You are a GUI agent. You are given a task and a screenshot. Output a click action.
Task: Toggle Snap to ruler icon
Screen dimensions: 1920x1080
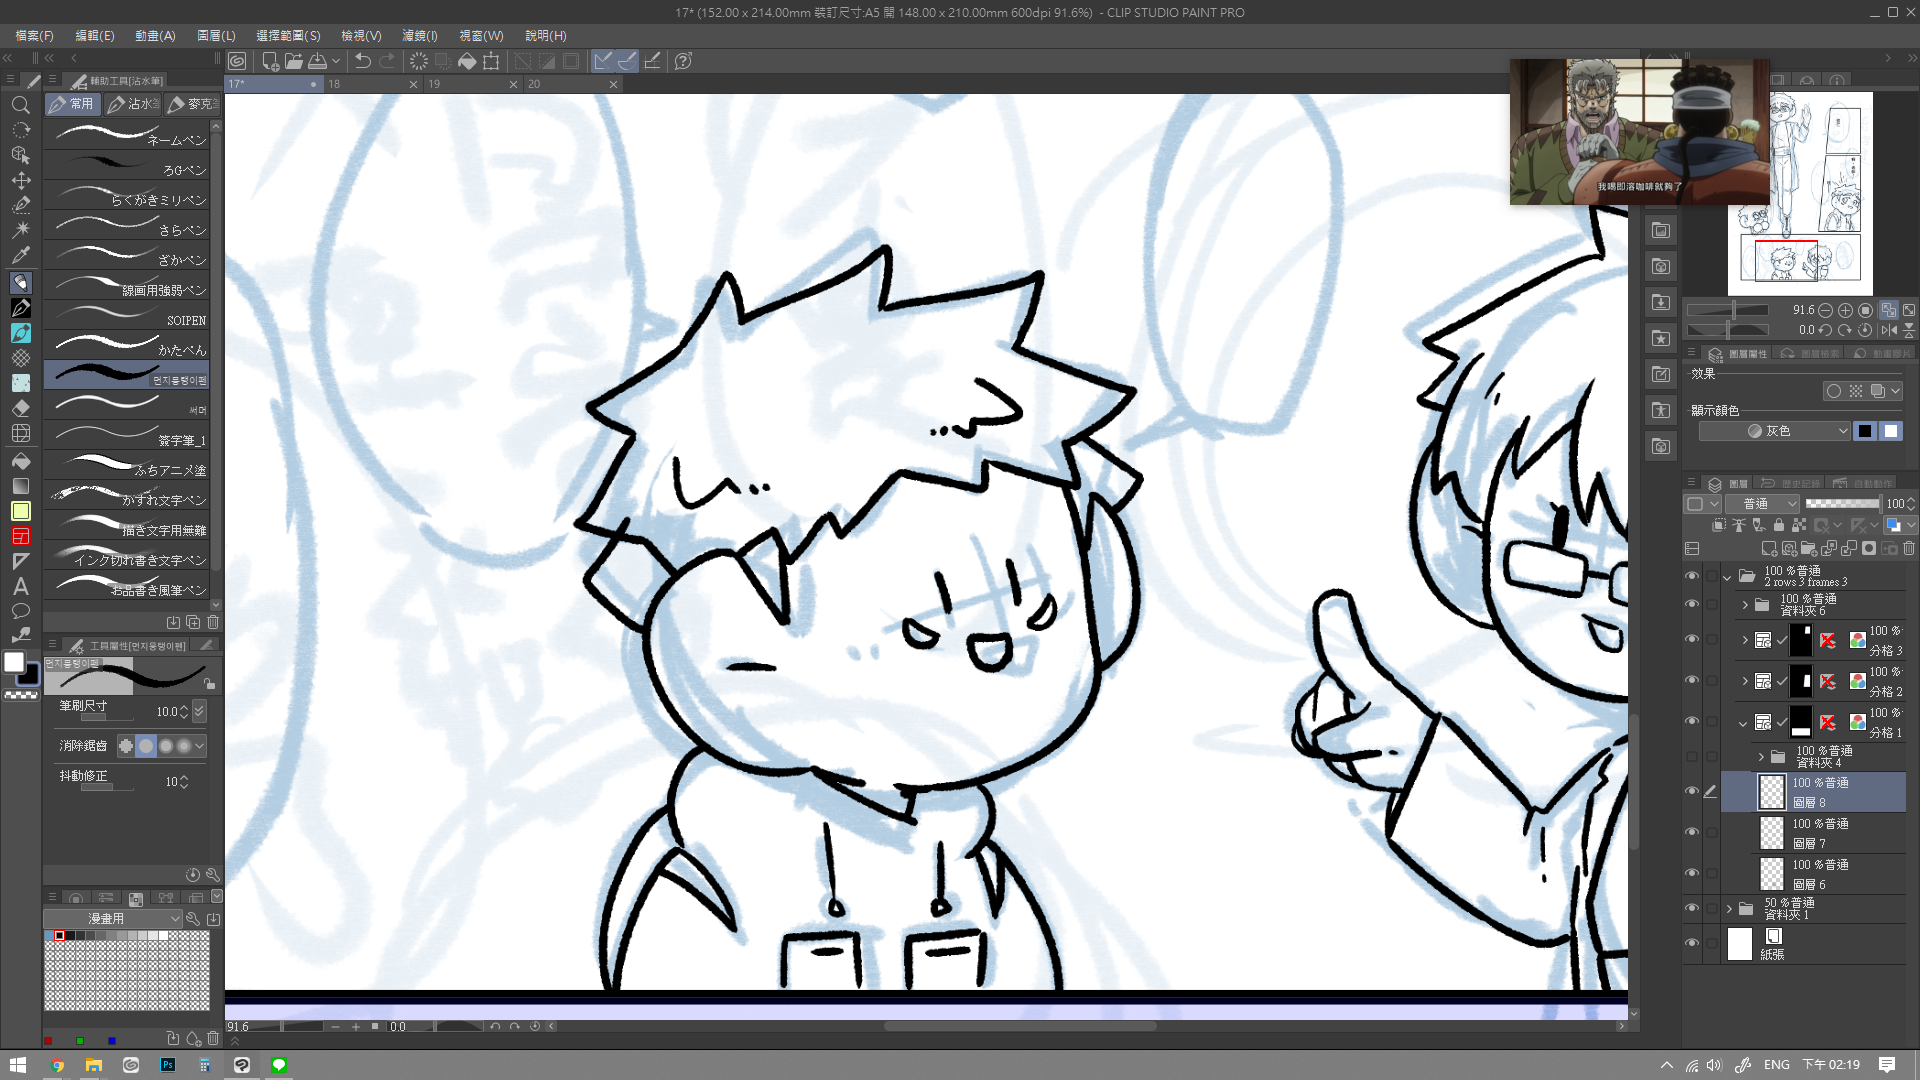(603, 61)
